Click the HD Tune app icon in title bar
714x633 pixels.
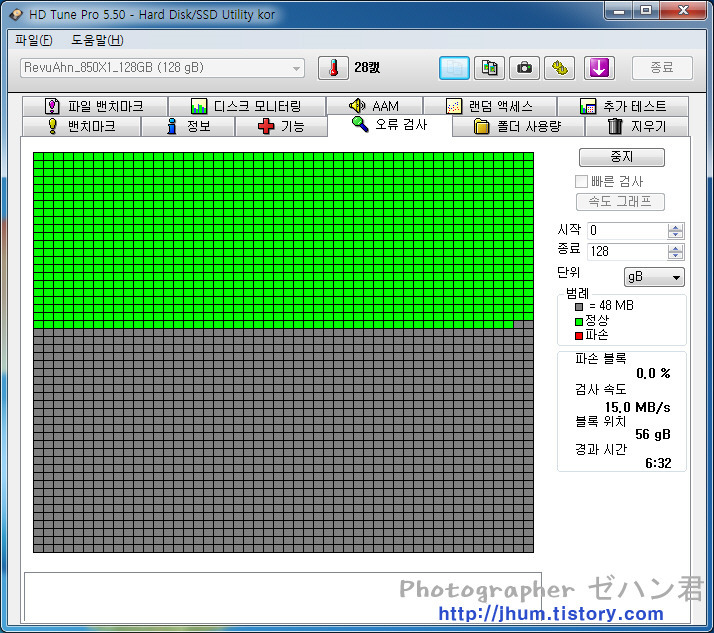16,15
